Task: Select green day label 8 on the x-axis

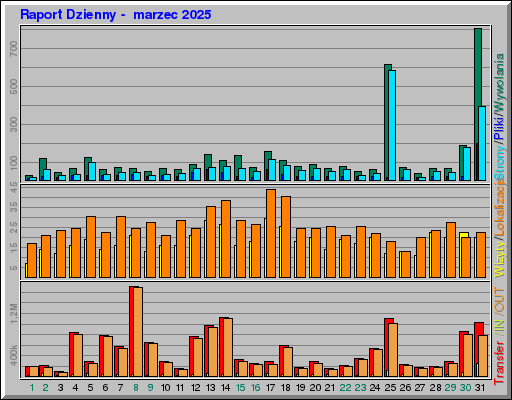Action: click(136, 388)
